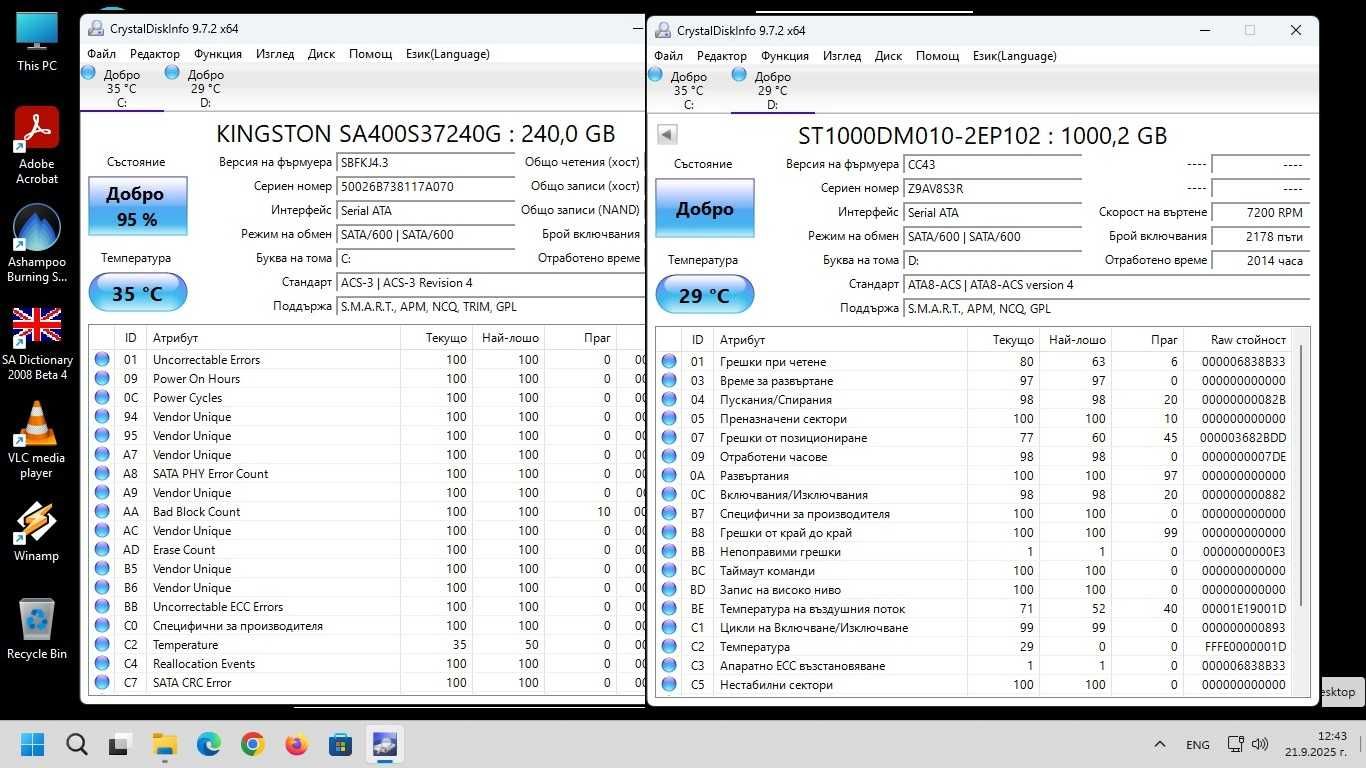
Task: Select the Erase Count attribute row
Action: 367,549
